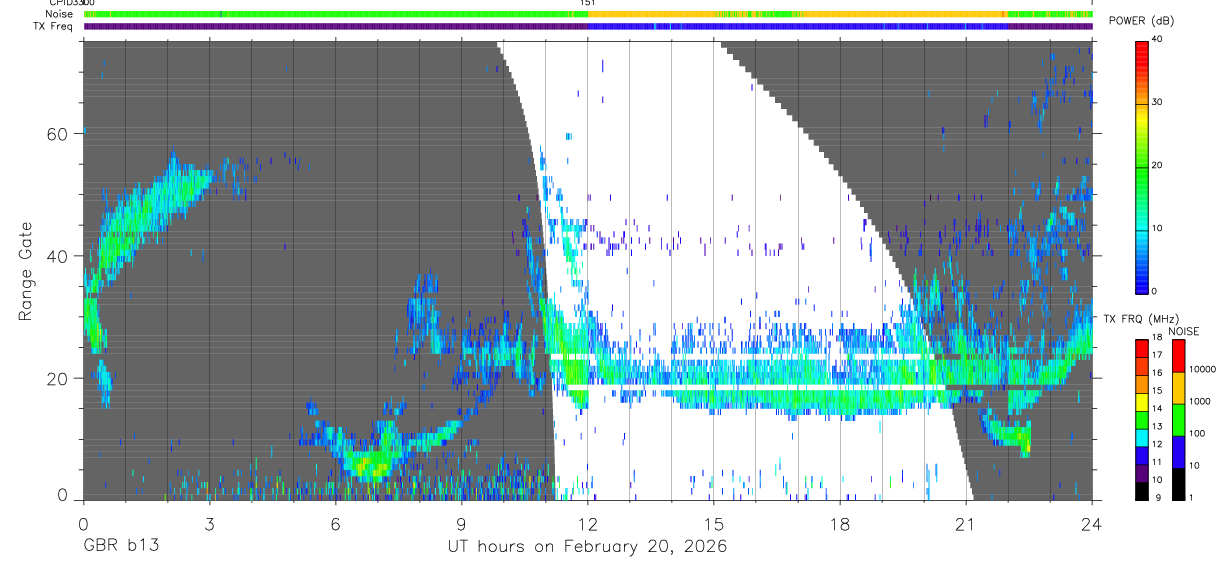The image size is (1228, 567).
Task: Click the 40 tick on Range Gate axis
Action: coord(59,256)
